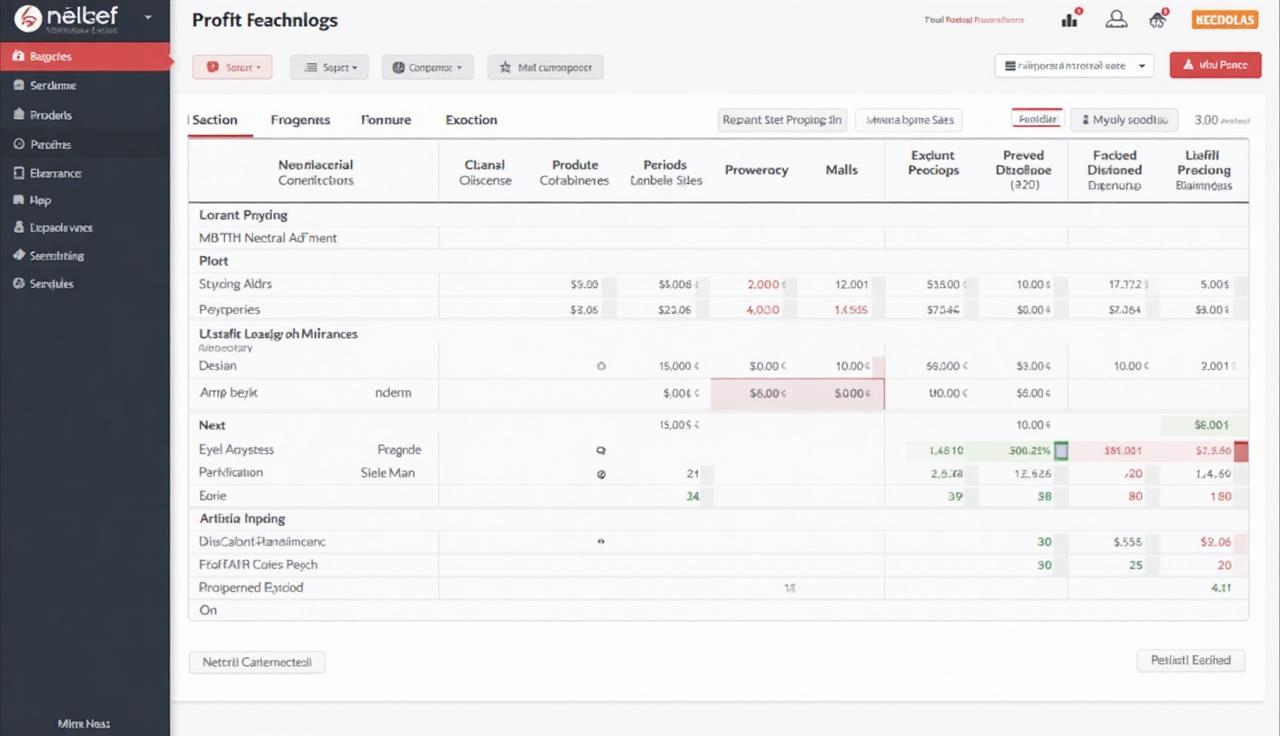Click the red square at Eyel Aoystess row end

pyautogui.click(x=1241, y=451)
